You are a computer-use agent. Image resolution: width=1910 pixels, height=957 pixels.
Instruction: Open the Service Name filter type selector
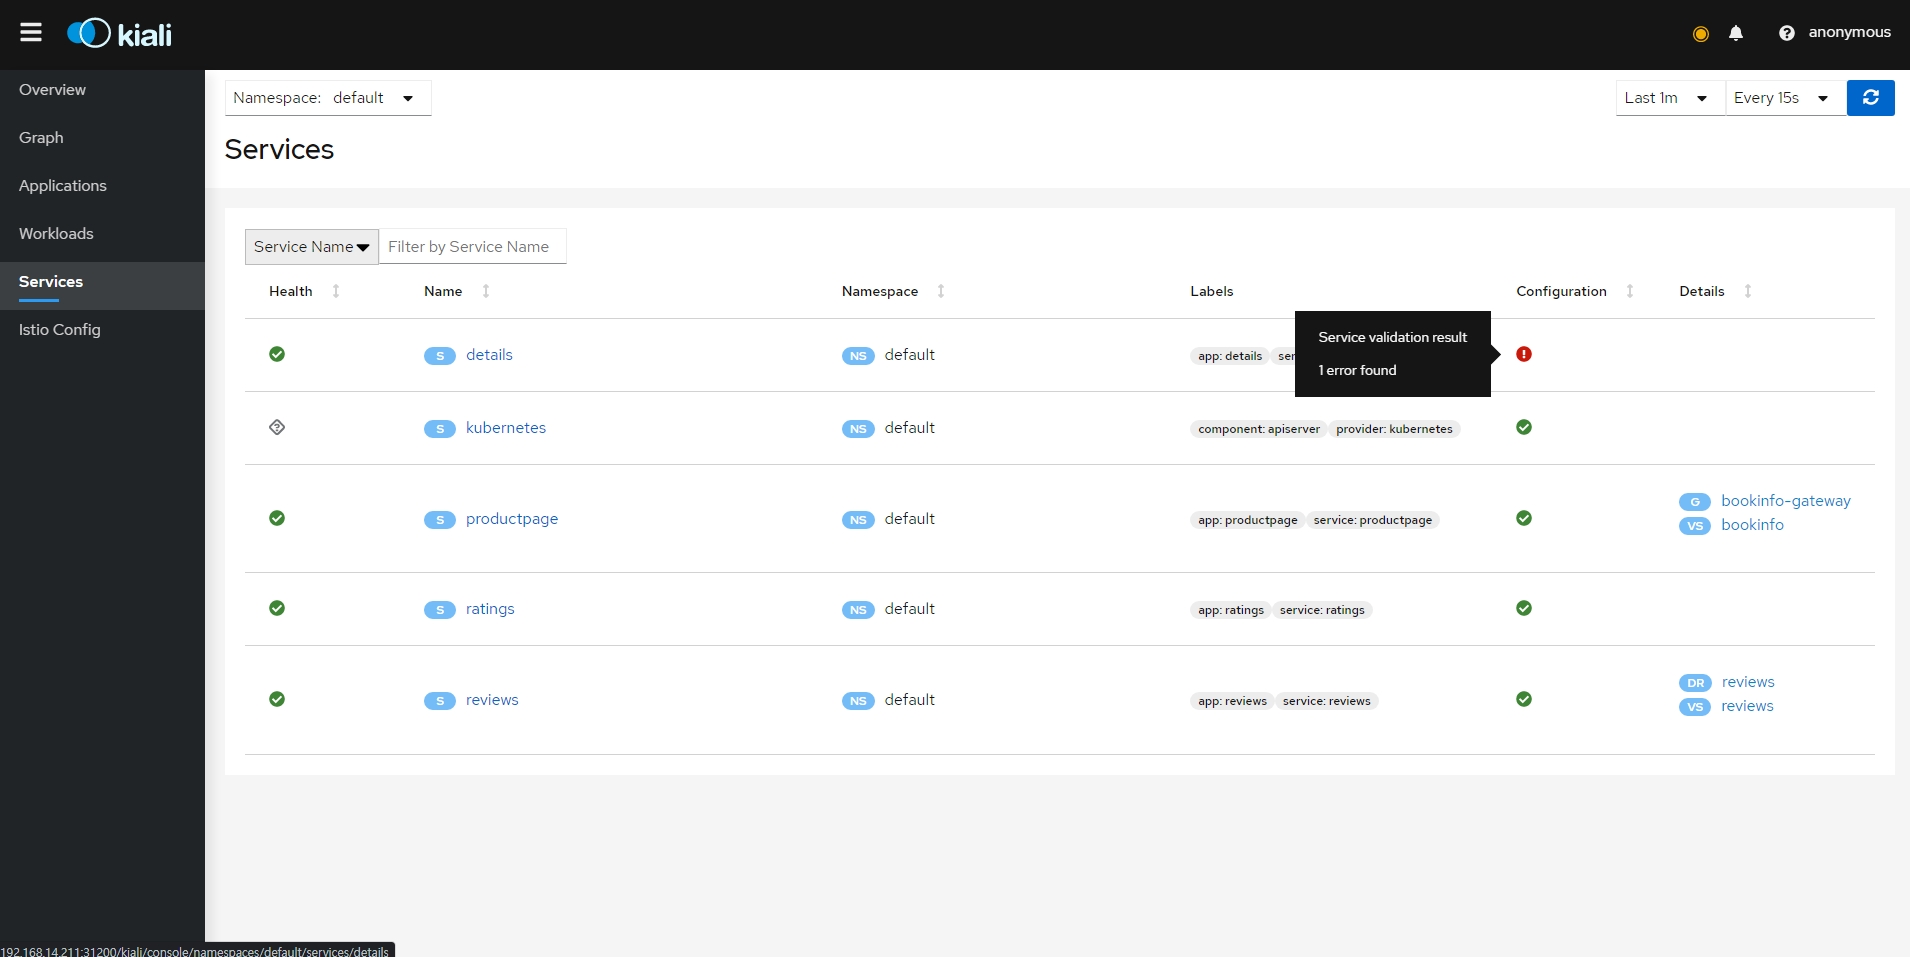tap(311, 247)
